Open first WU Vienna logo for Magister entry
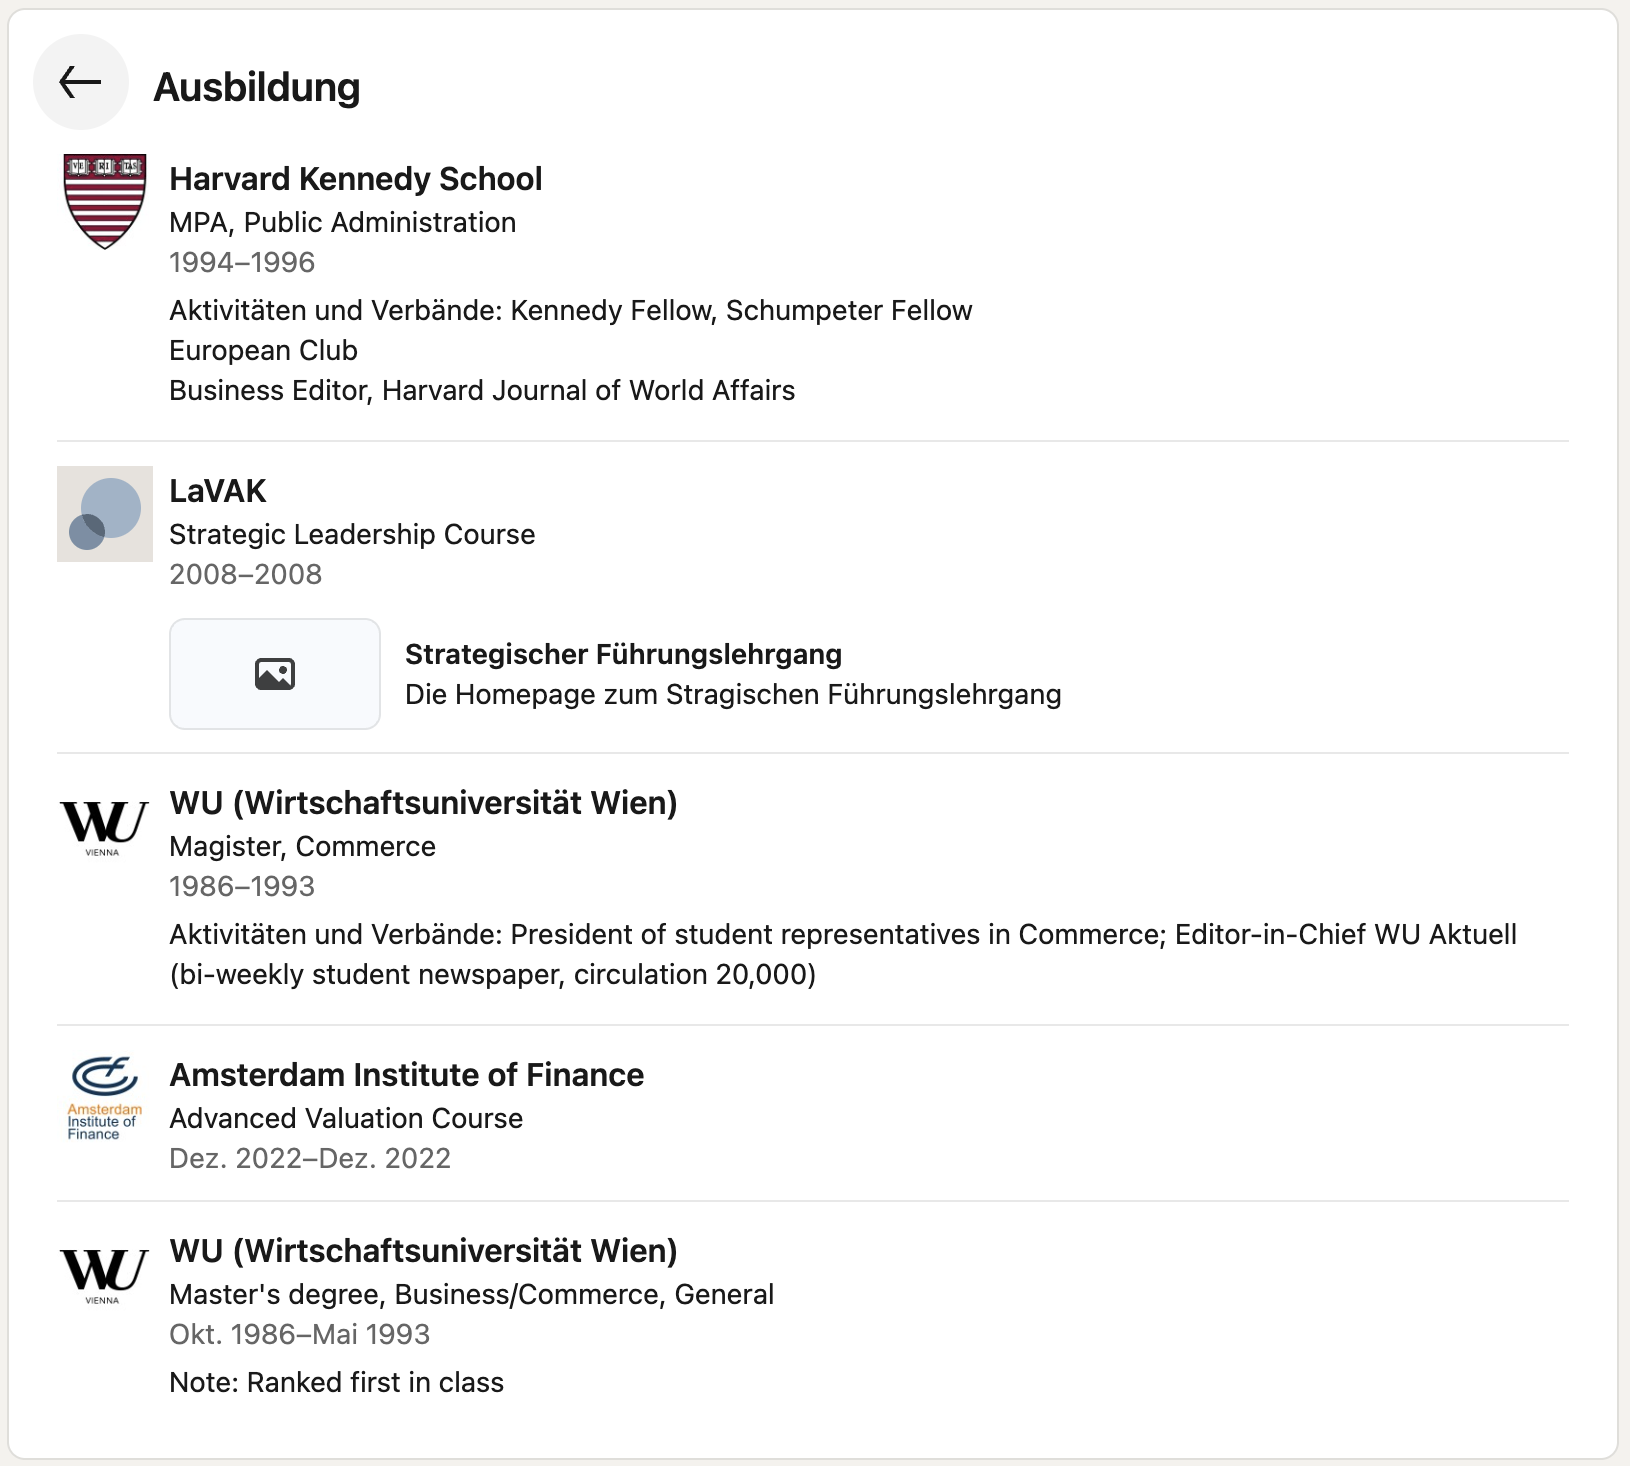This screenshot has height=1466, width=1630. [x=105, y=826]
